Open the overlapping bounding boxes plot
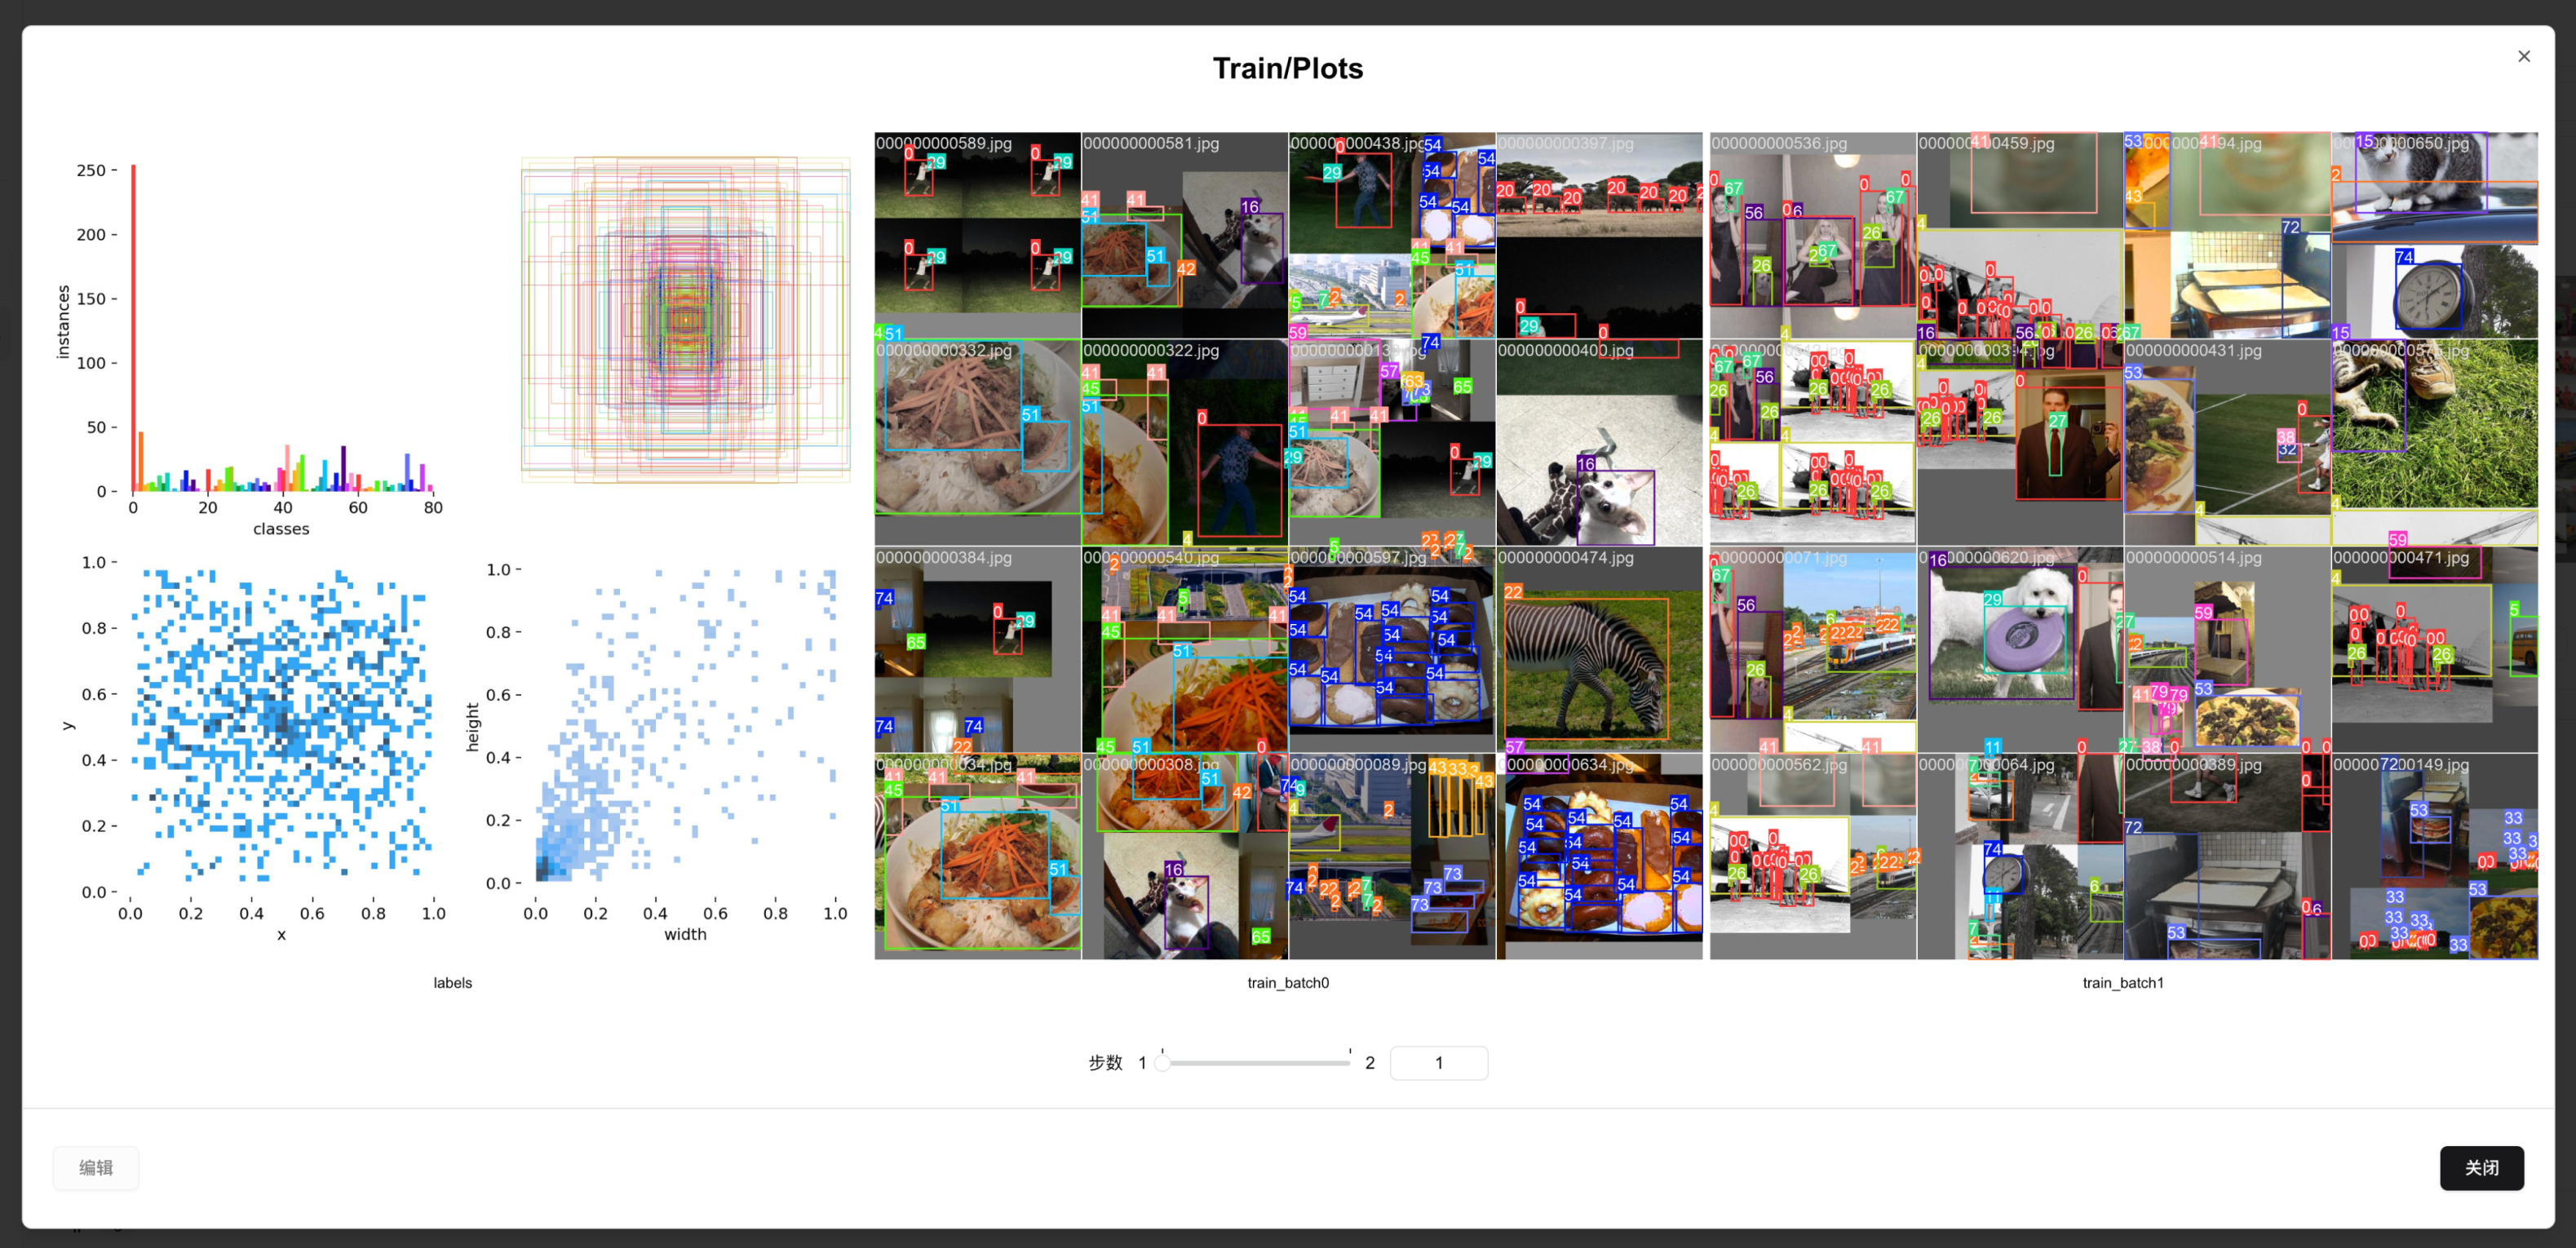 point(685,320)
